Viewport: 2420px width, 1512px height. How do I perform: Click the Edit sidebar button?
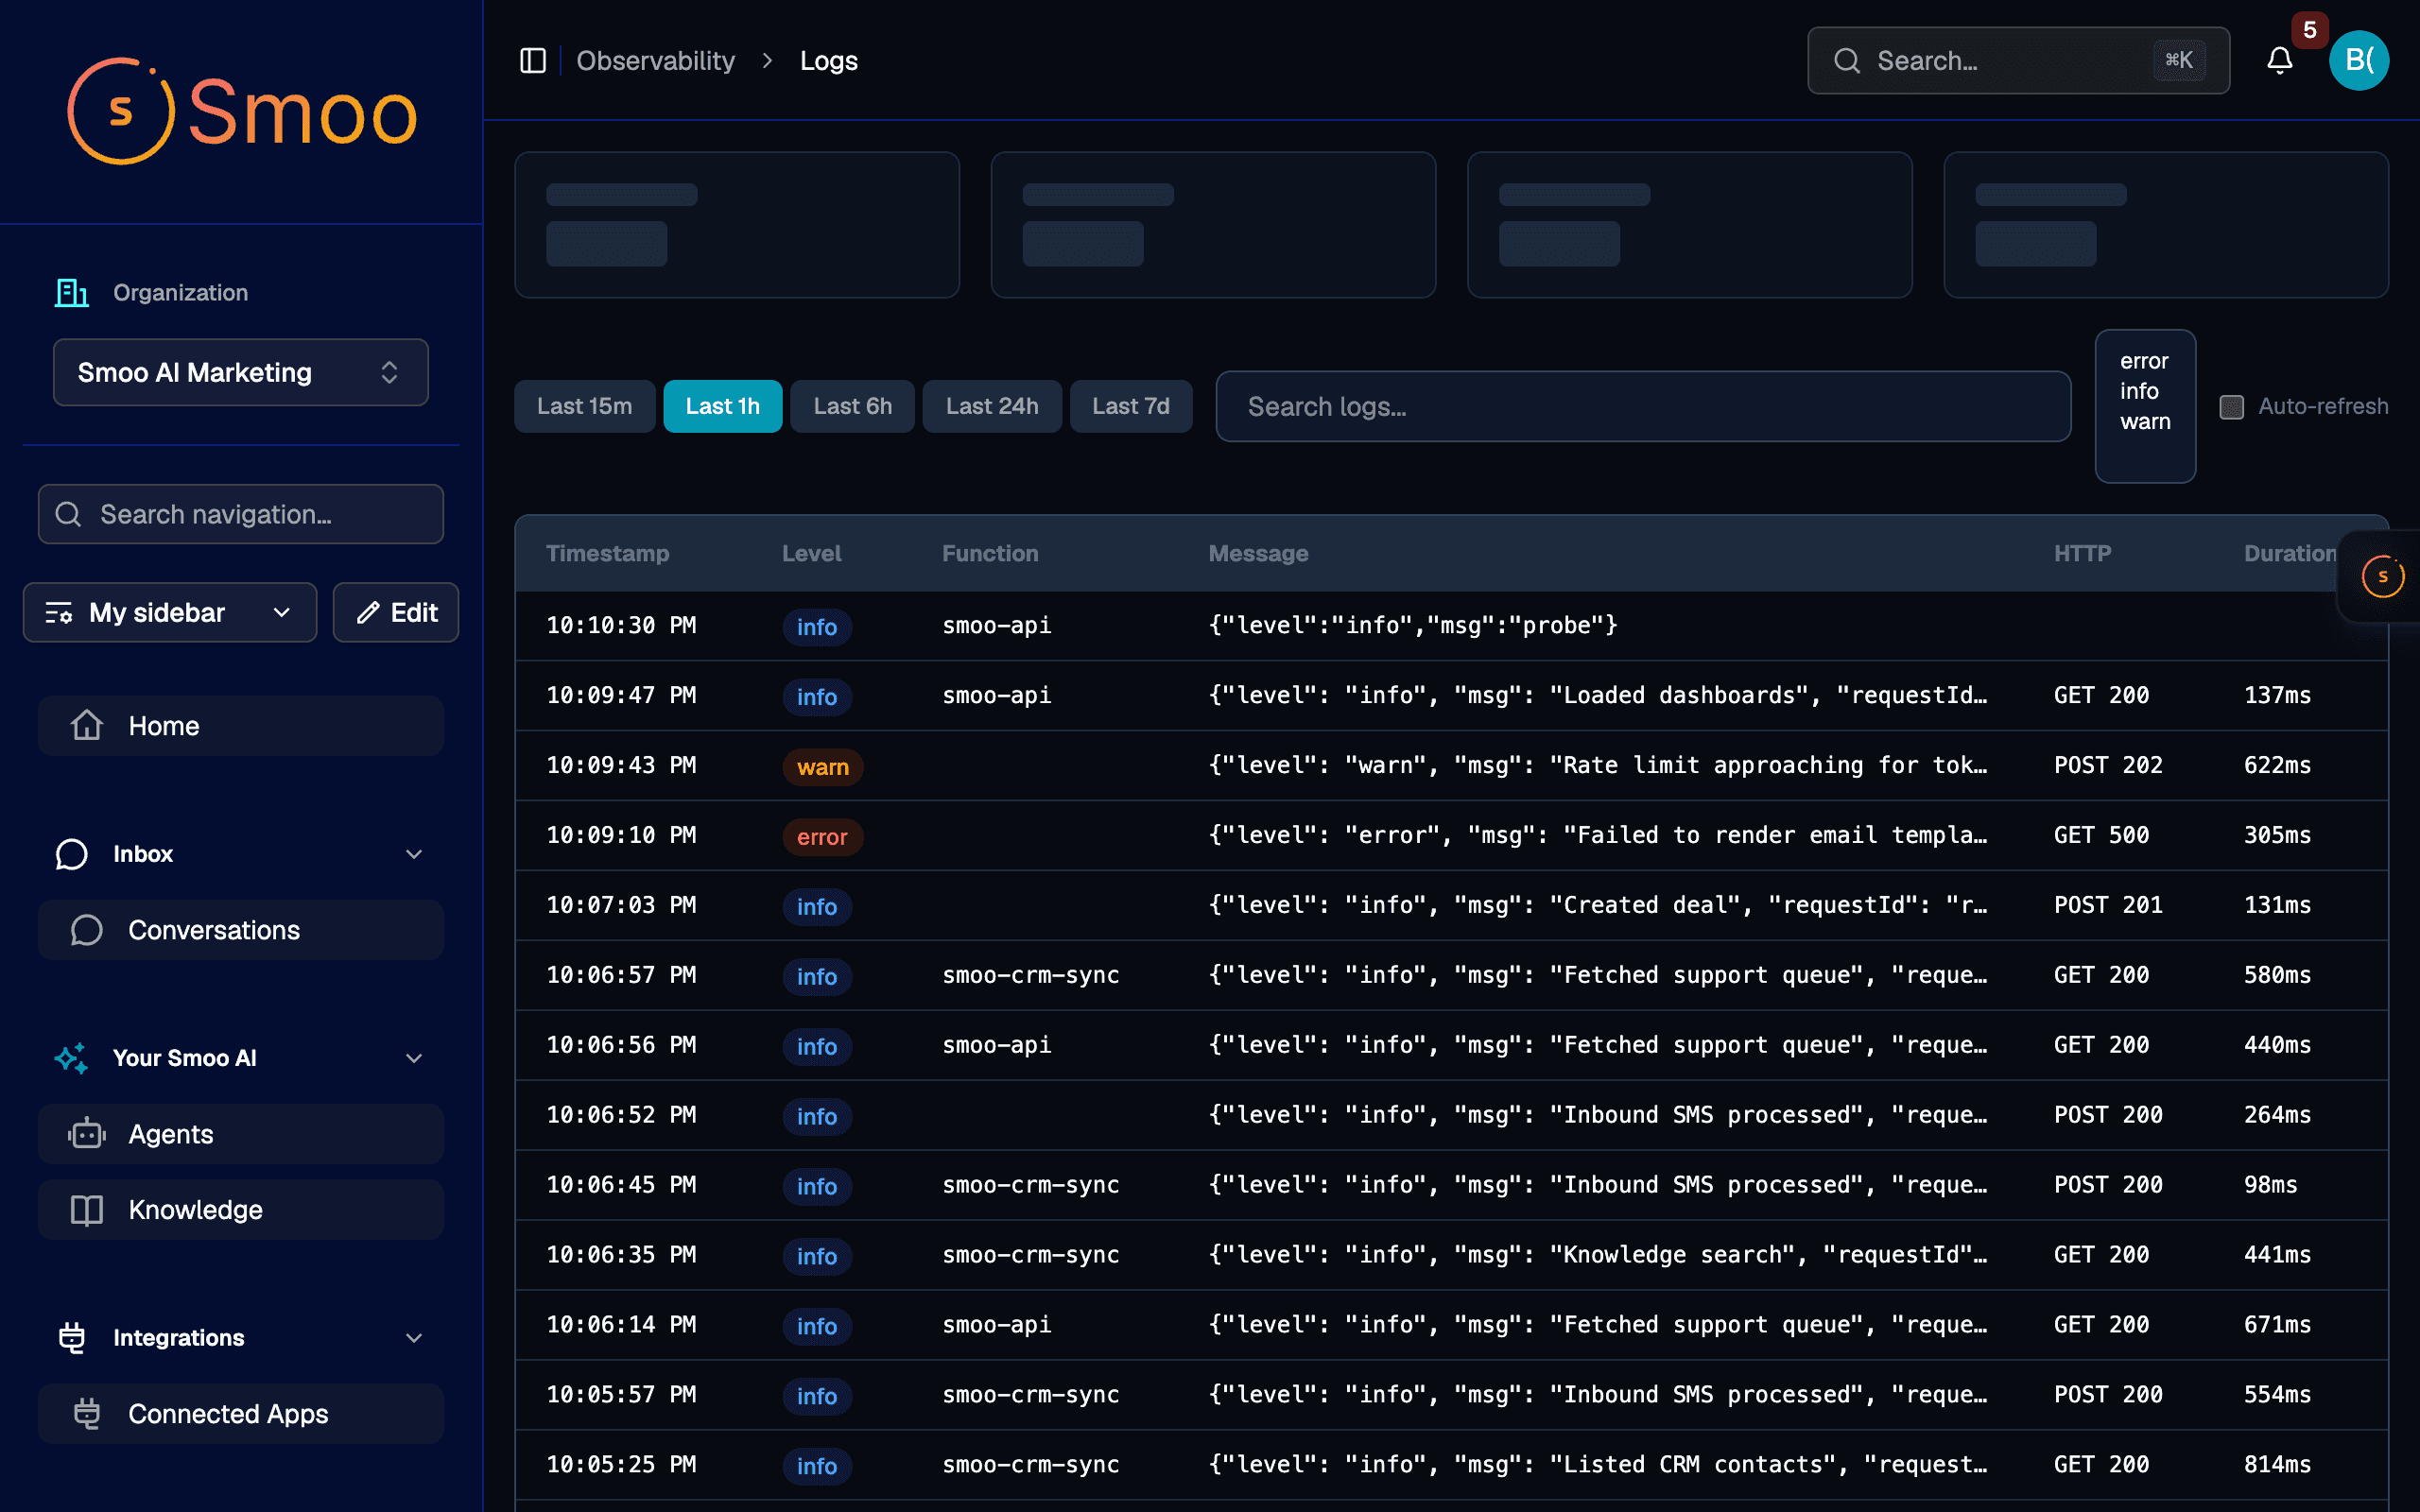click(x=396, y=612)
